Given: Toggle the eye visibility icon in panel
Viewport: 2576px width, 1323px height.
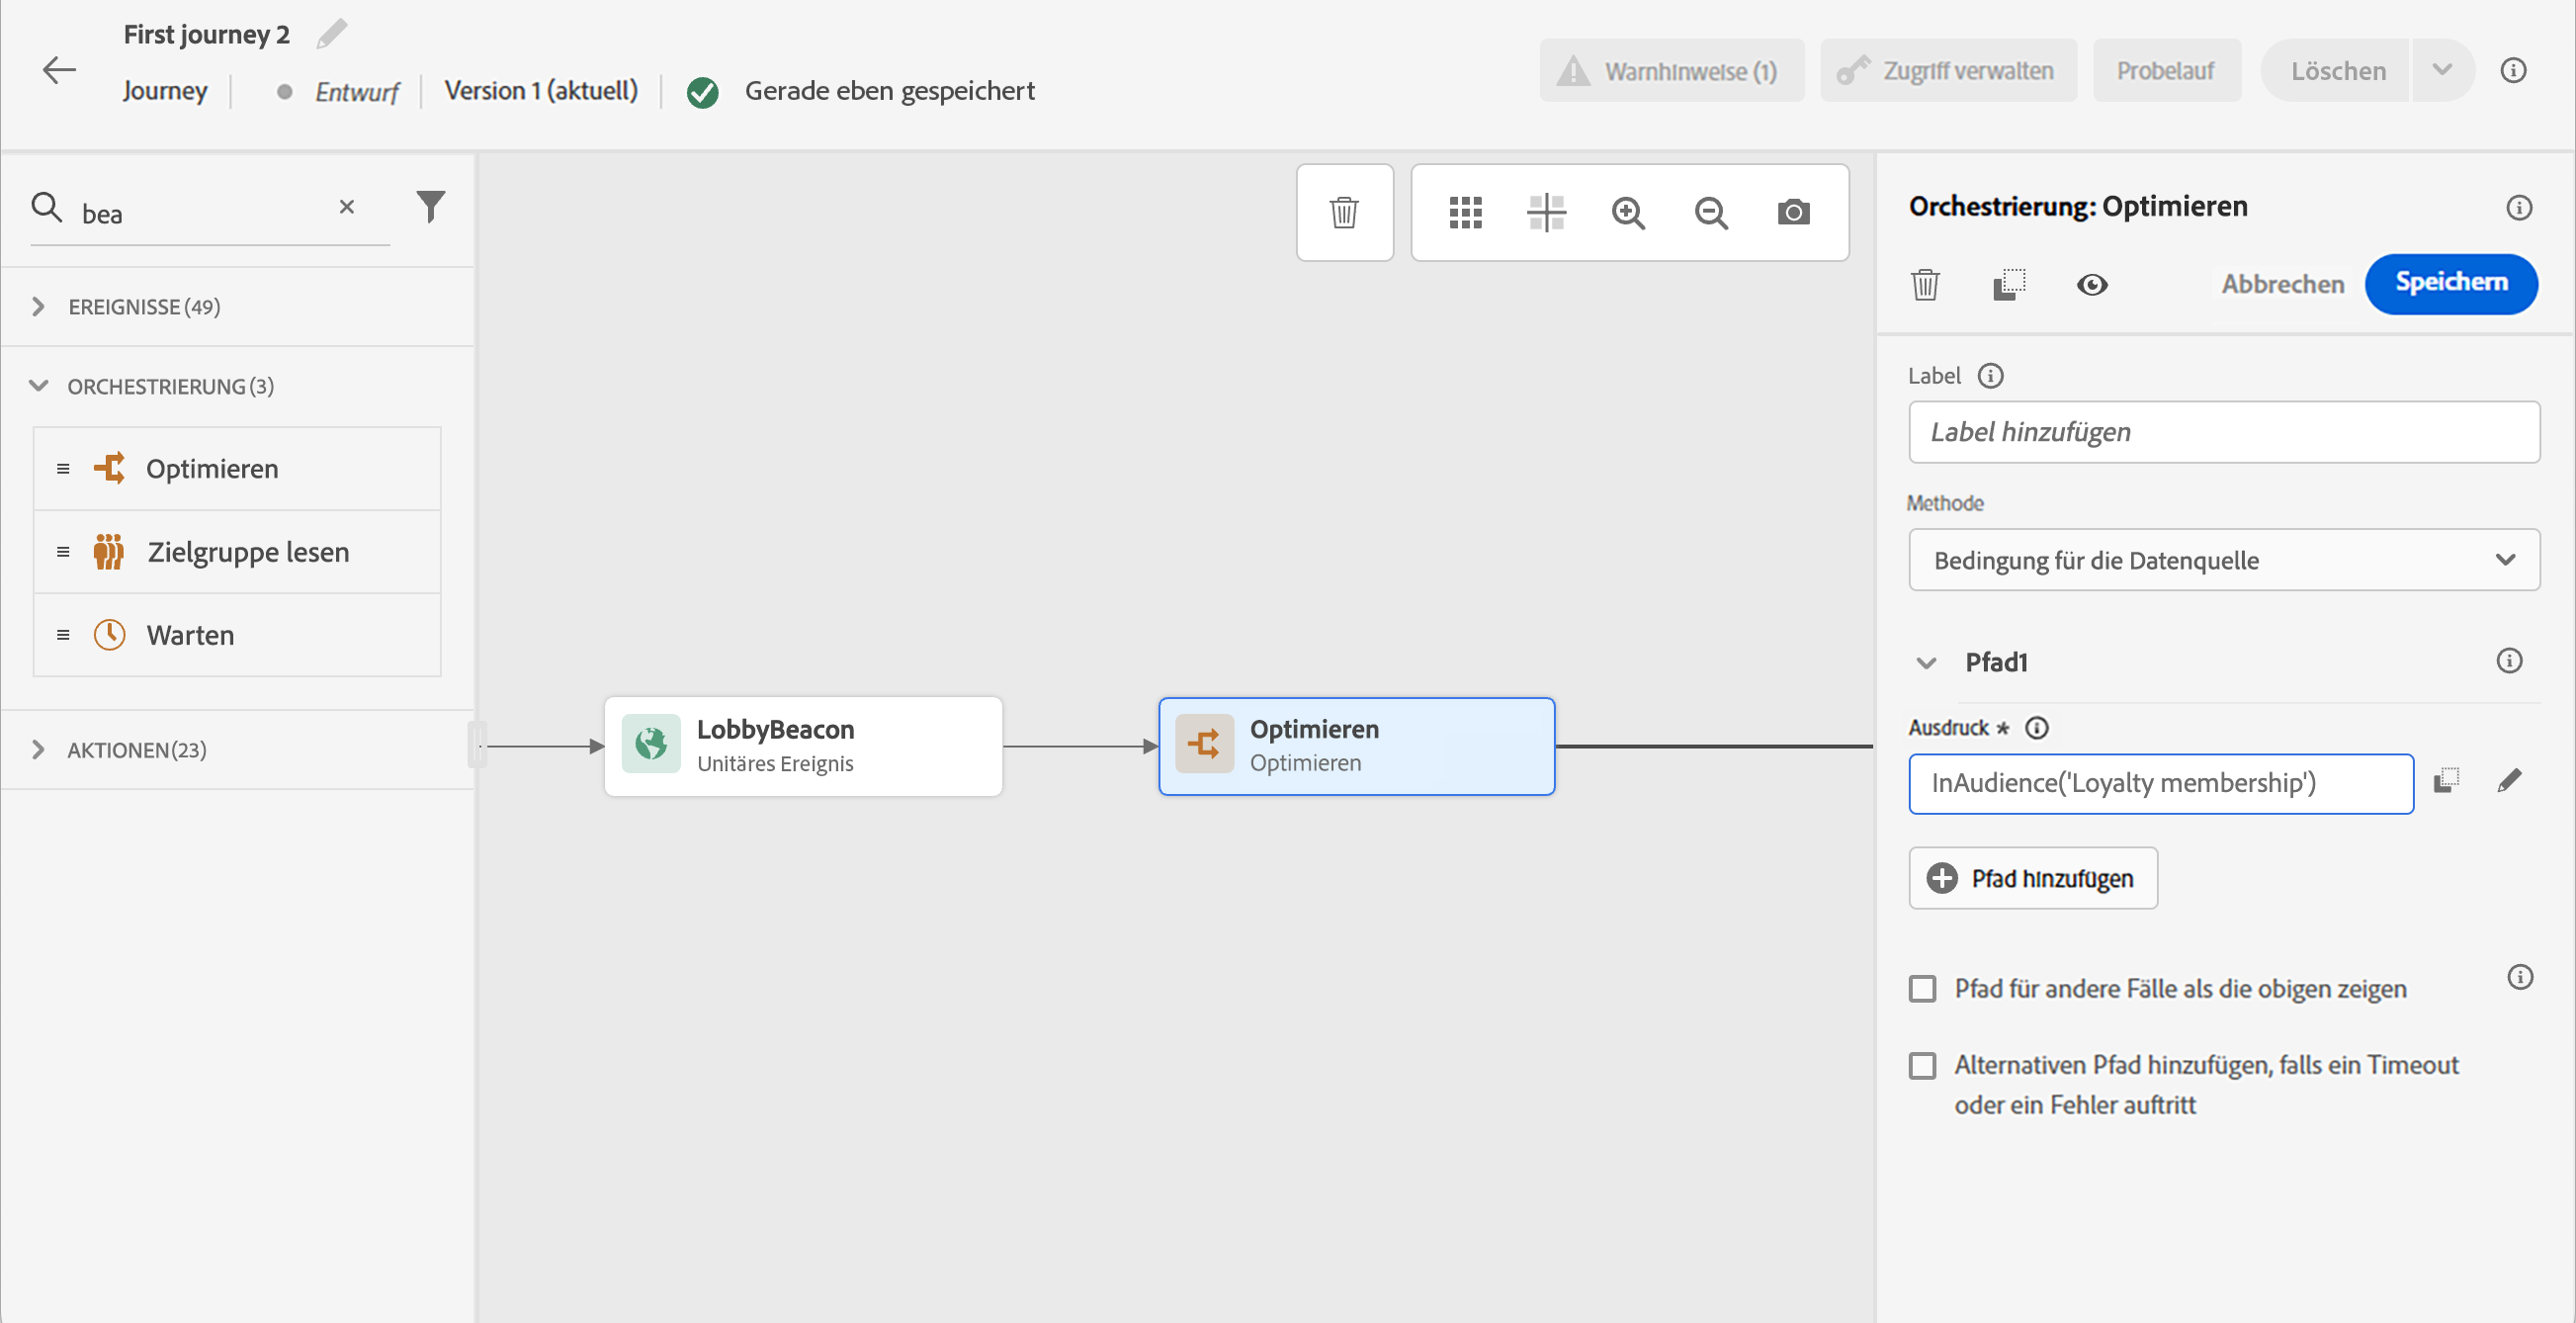Looking at the screenshot, I should pyautogui.click(x=2091, y=285).
